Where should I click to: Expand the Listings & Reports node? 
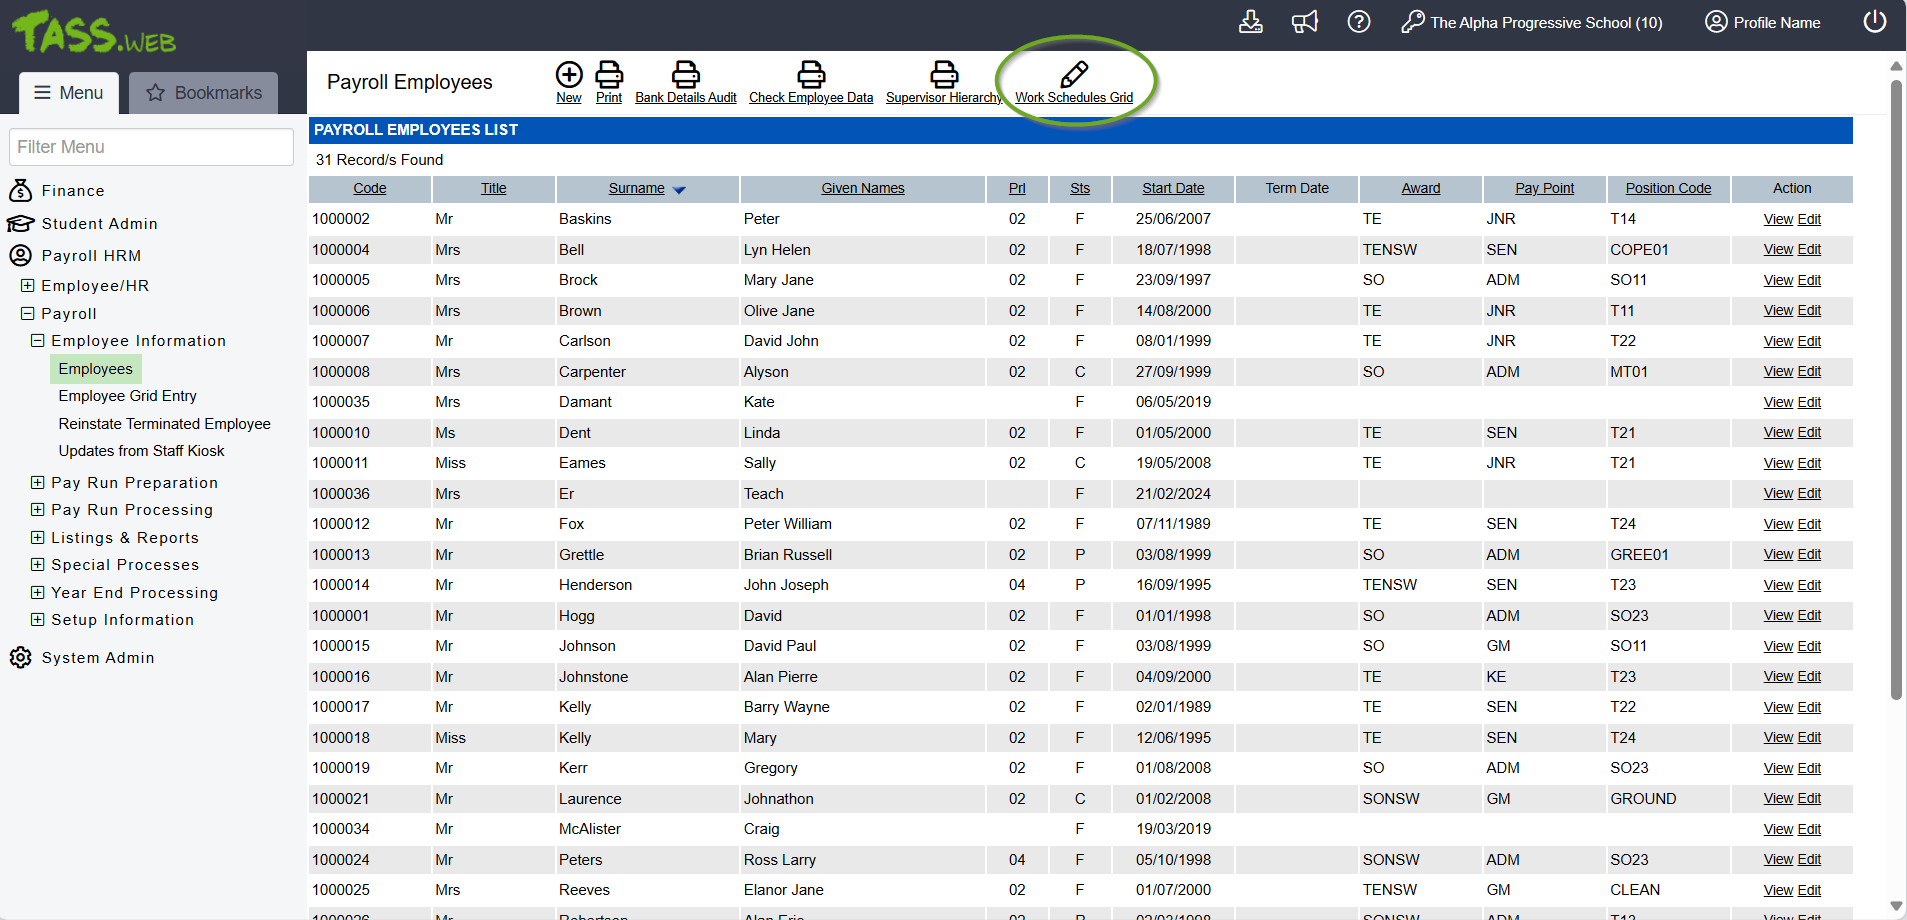pyautogui.click(x=38, y=538)
